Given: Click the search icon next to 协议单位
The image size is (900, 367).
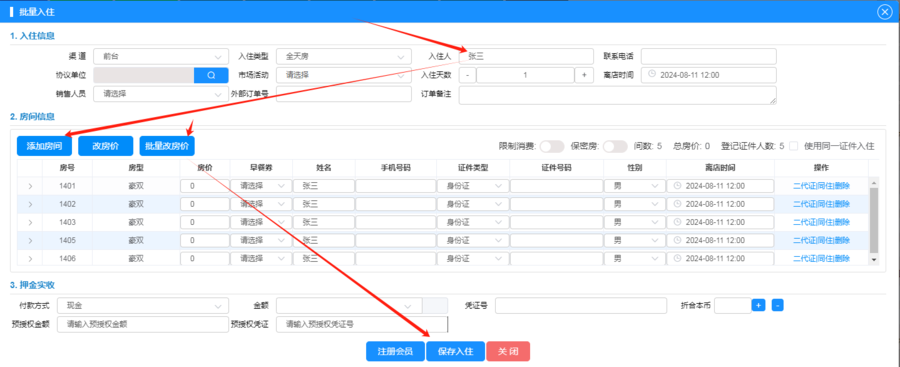Looking at the screenshot, I should coord(211,75).
